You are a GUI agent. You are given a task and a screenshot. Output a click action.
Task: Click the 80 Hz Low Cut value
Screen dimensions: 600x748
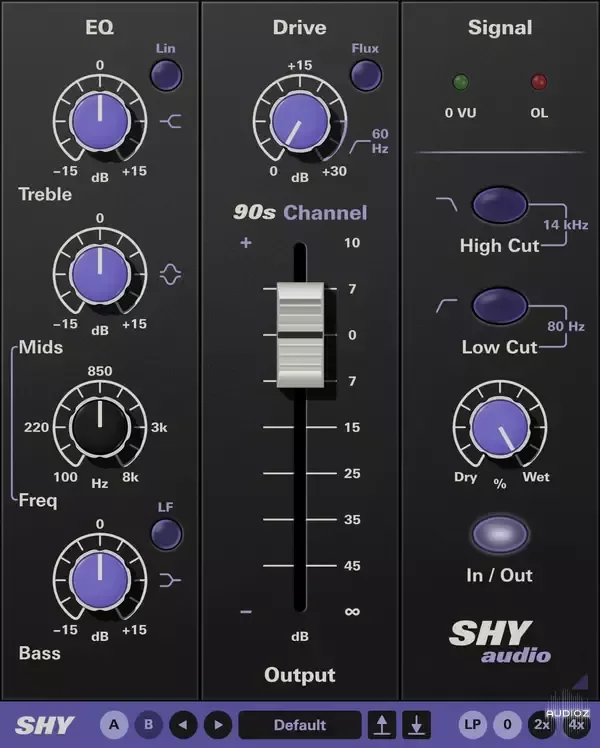(566, 326)
